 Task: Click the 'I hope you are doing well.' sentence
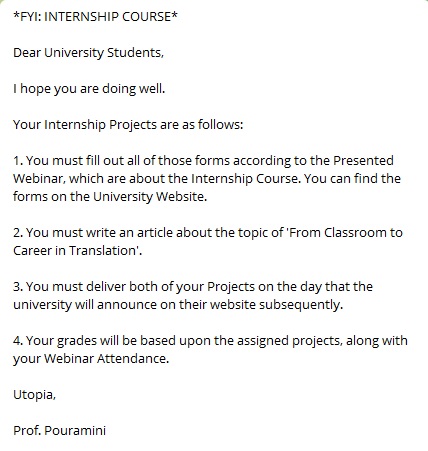click(89, 89)
